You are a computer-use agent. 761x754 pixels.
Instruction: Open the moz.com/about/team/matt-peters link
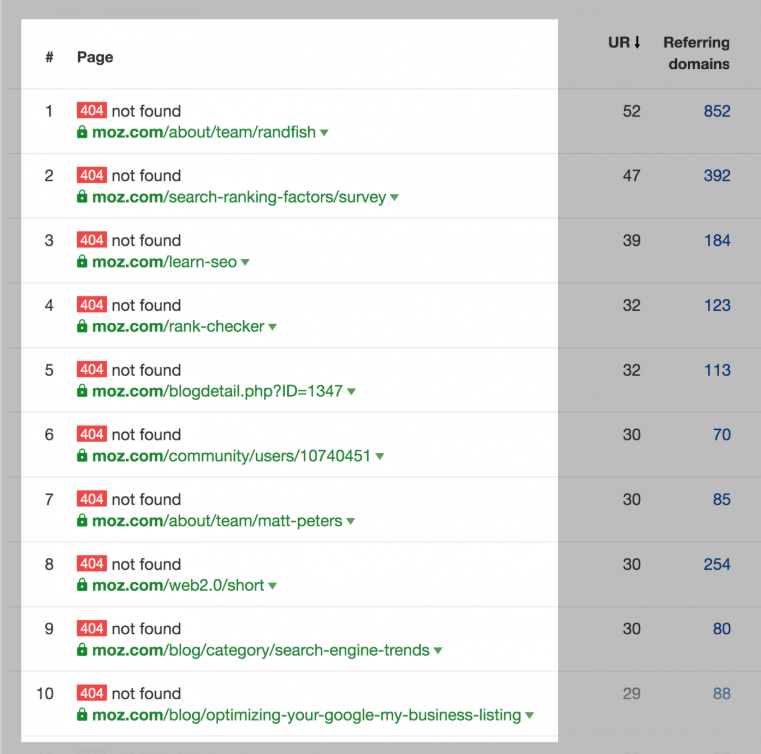217,521
